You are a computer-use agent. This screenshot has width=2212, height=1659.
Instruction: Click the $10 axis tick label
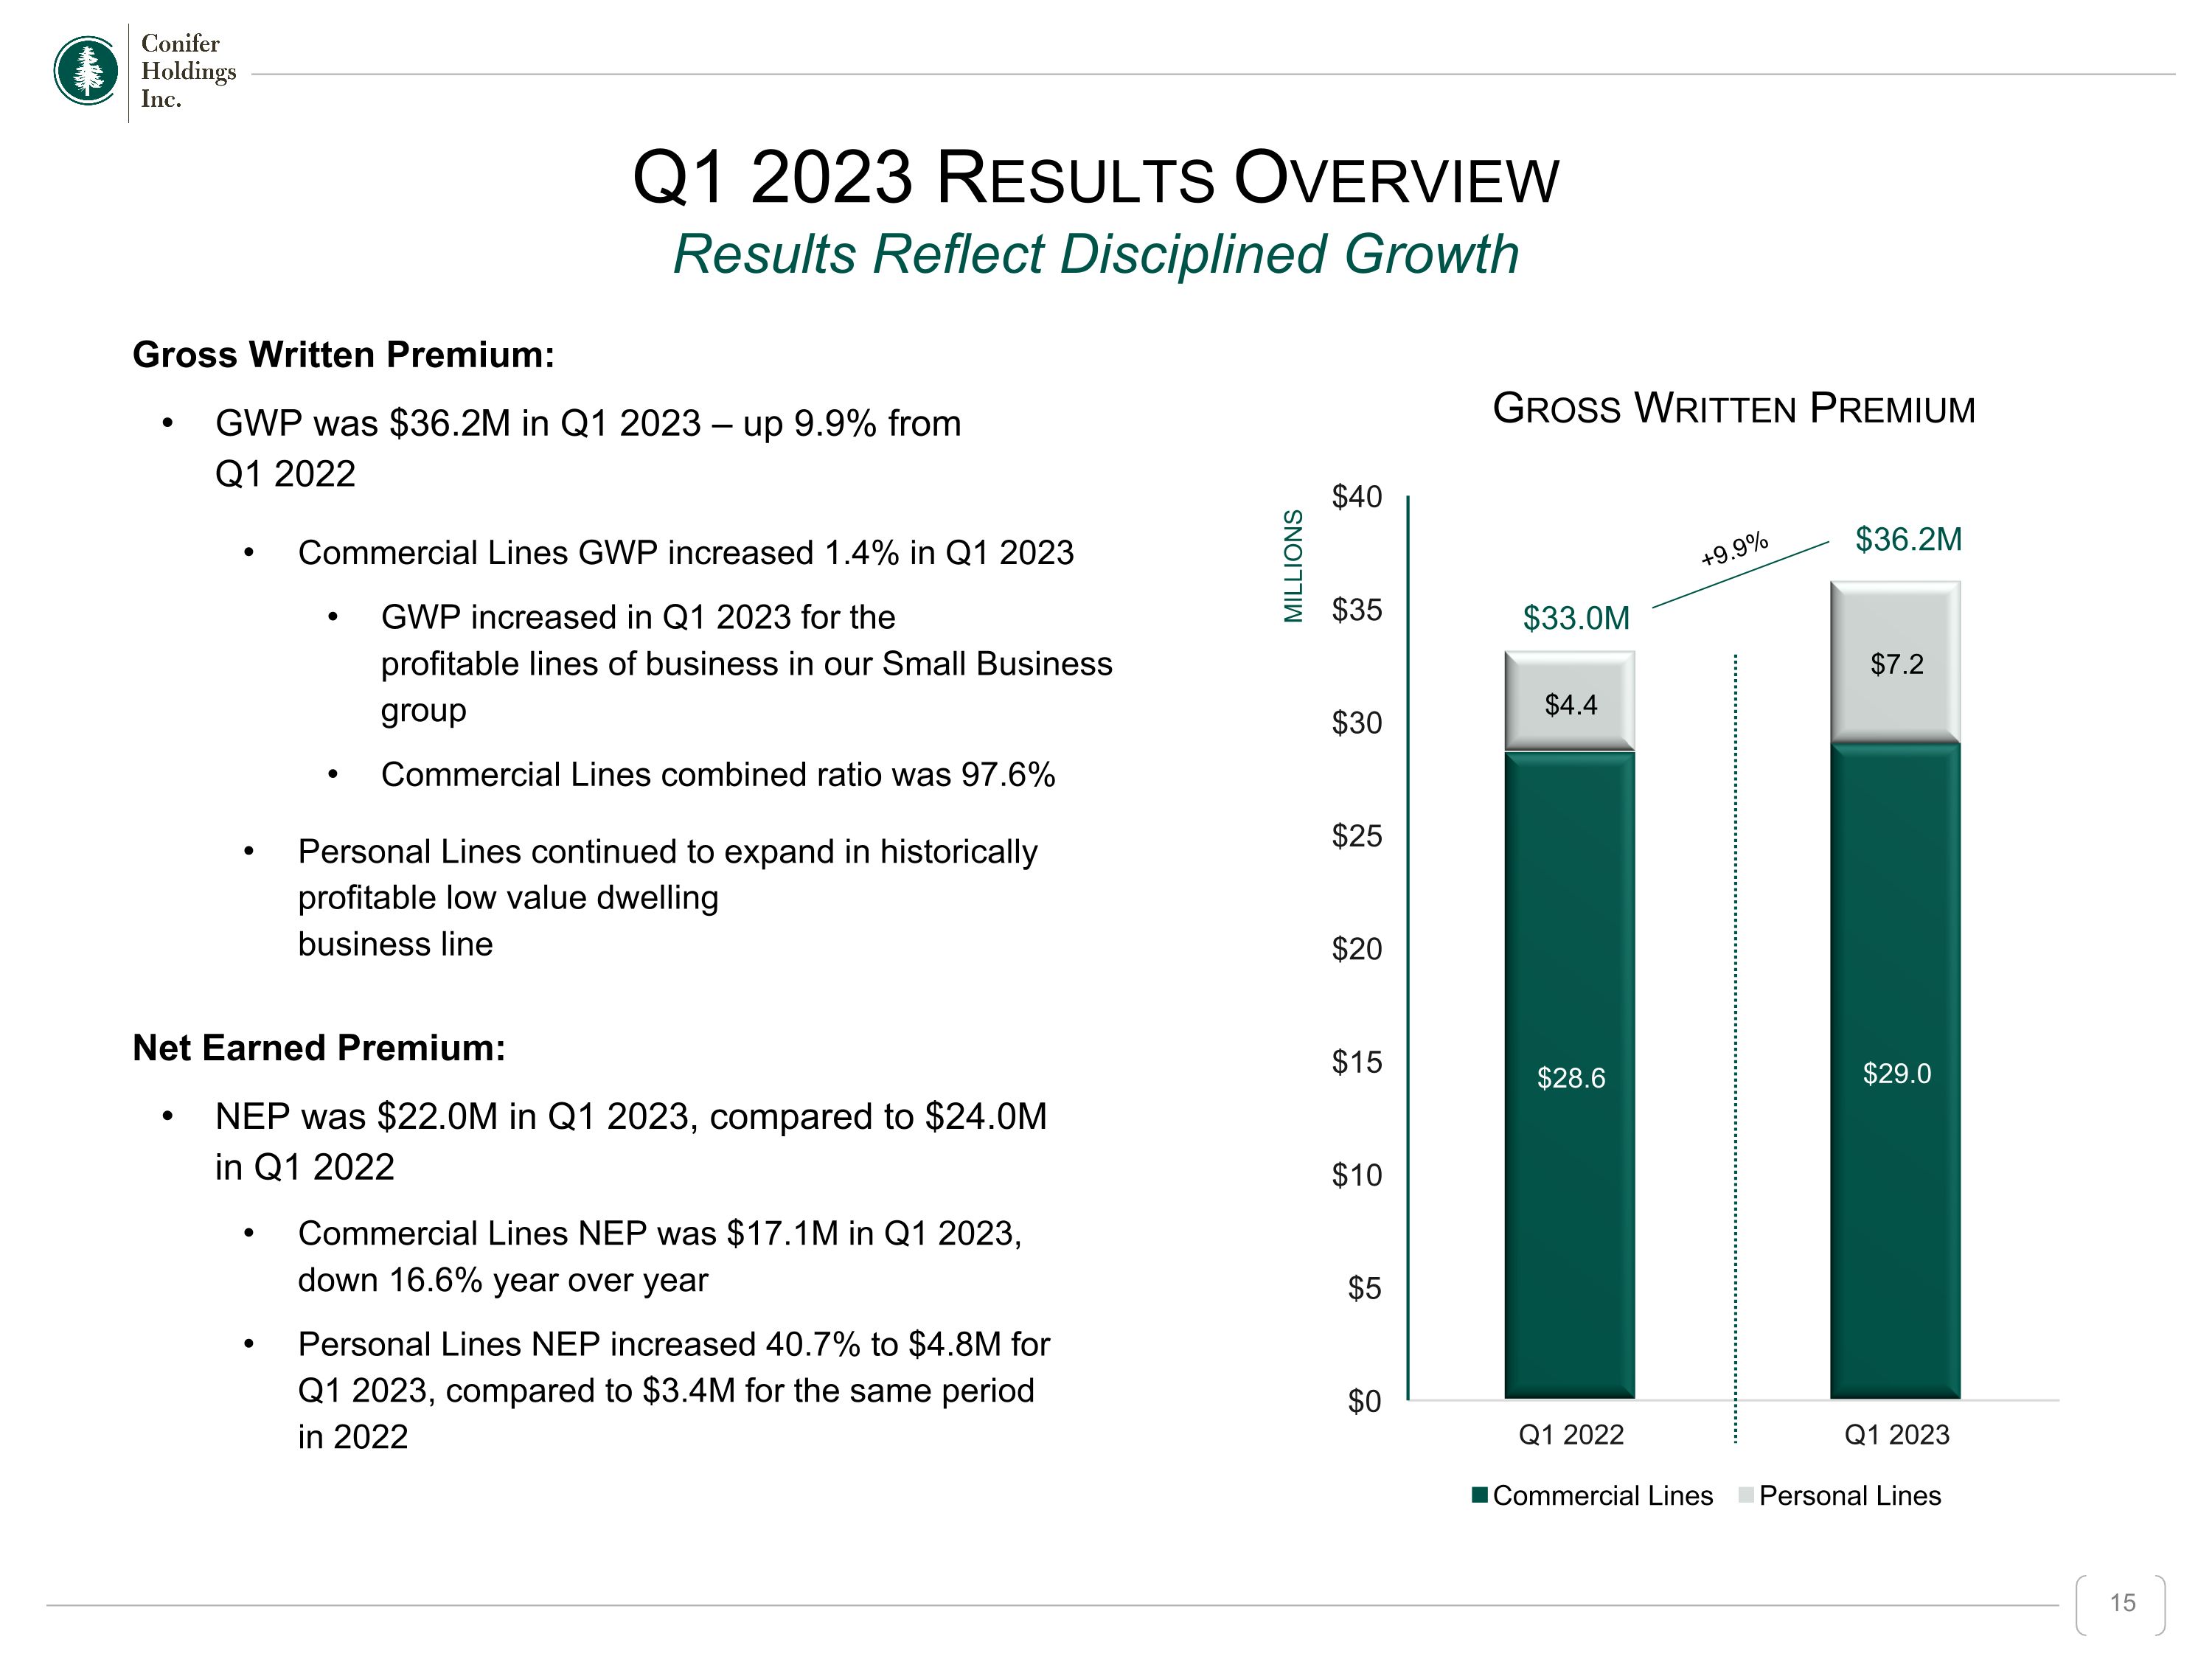point(1357,1175)
